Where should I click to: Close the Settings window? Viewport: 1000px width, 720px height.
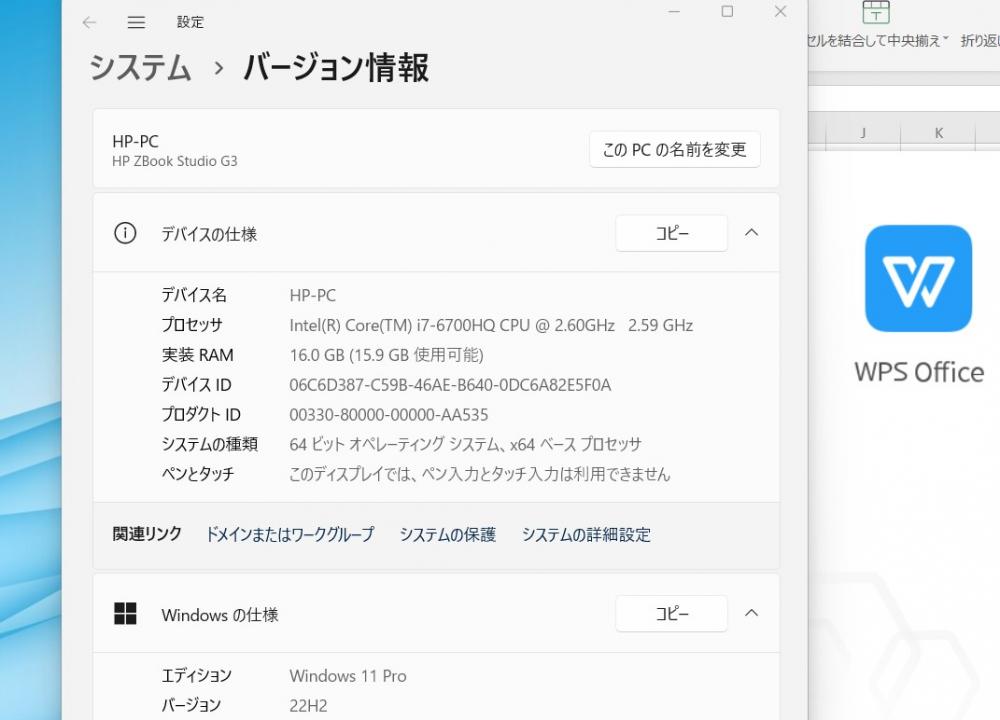pos(780,11)
